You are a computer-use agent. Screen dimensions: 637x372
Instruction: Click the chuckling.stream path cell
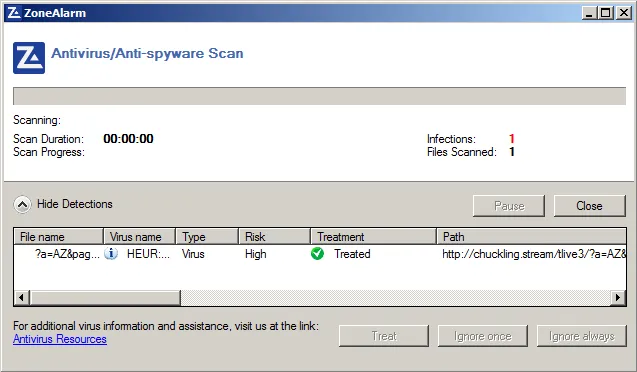[x=534, y=254]
